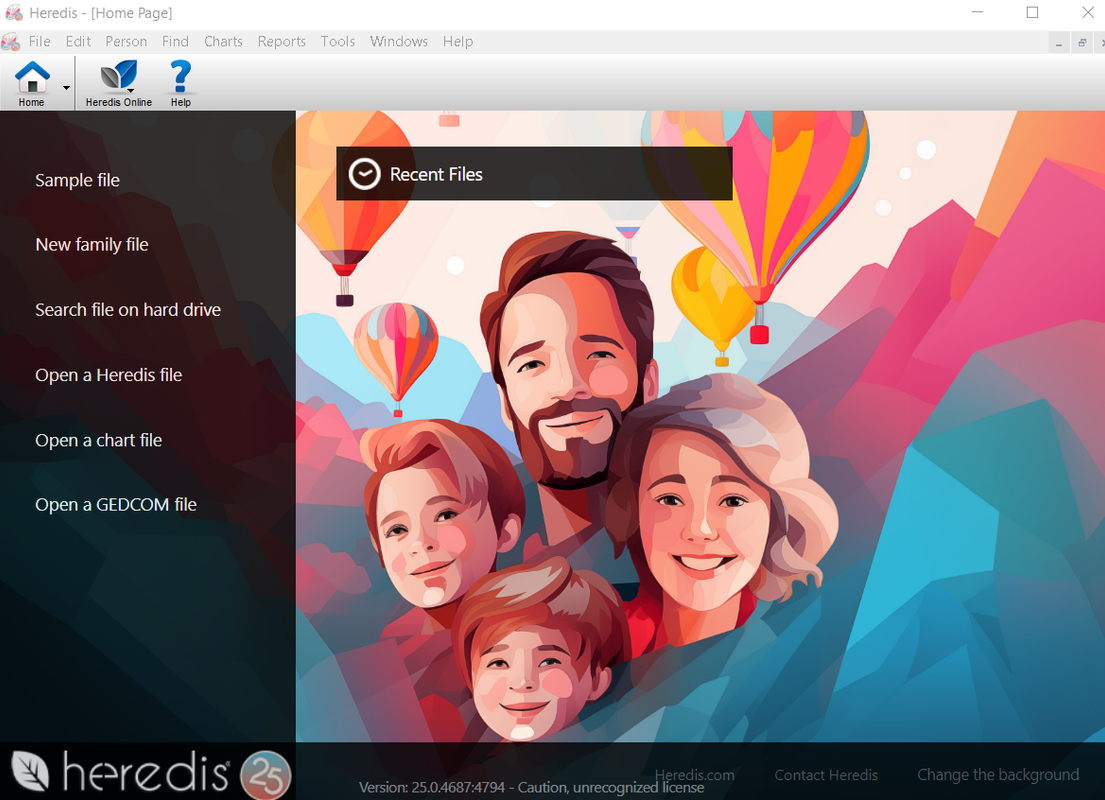Open the Find menu
The width and height of the screenshot is (1105, 800).
175,42
